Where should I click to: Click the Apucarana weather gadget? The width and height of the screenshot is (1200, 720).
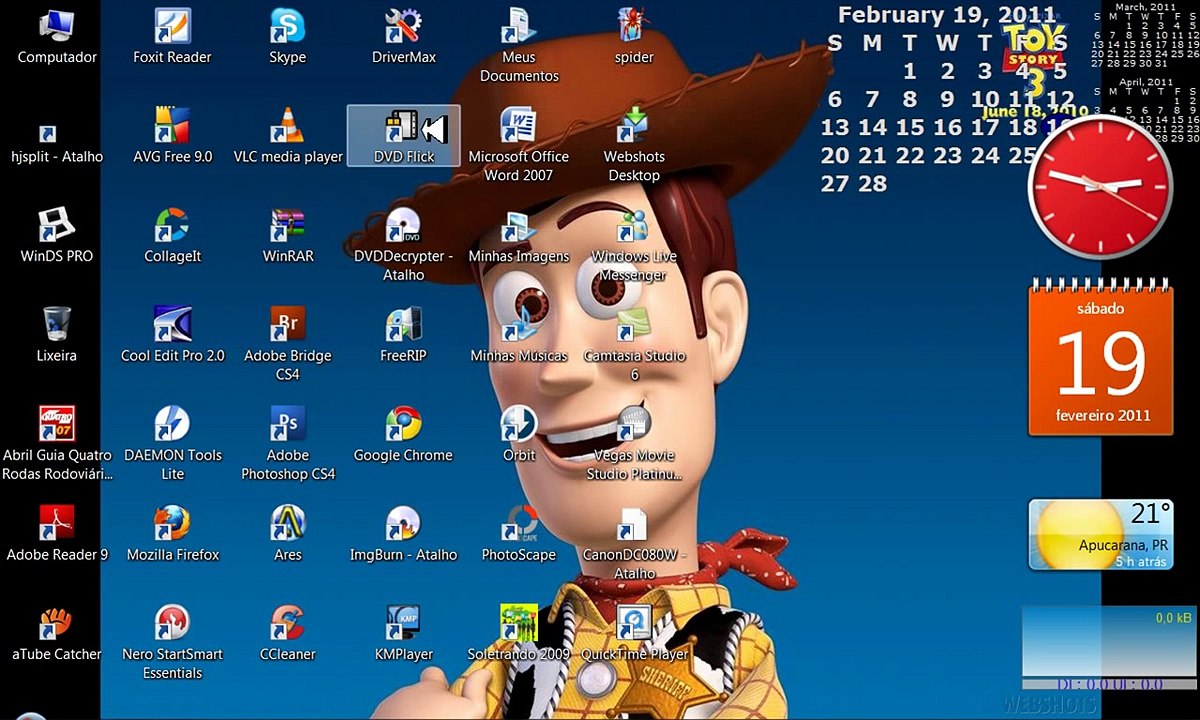pos(1101,536)
